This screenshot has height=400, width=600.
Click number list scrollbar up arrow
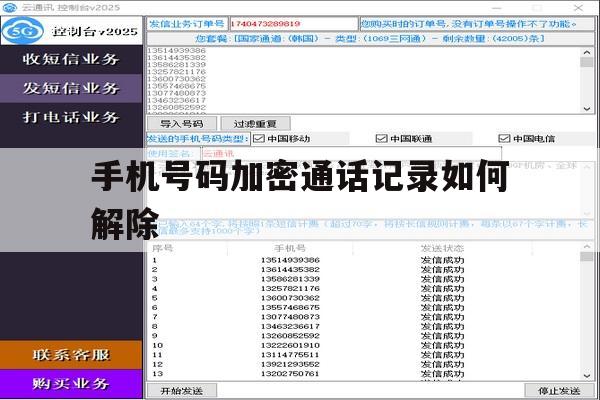point(587,52)
